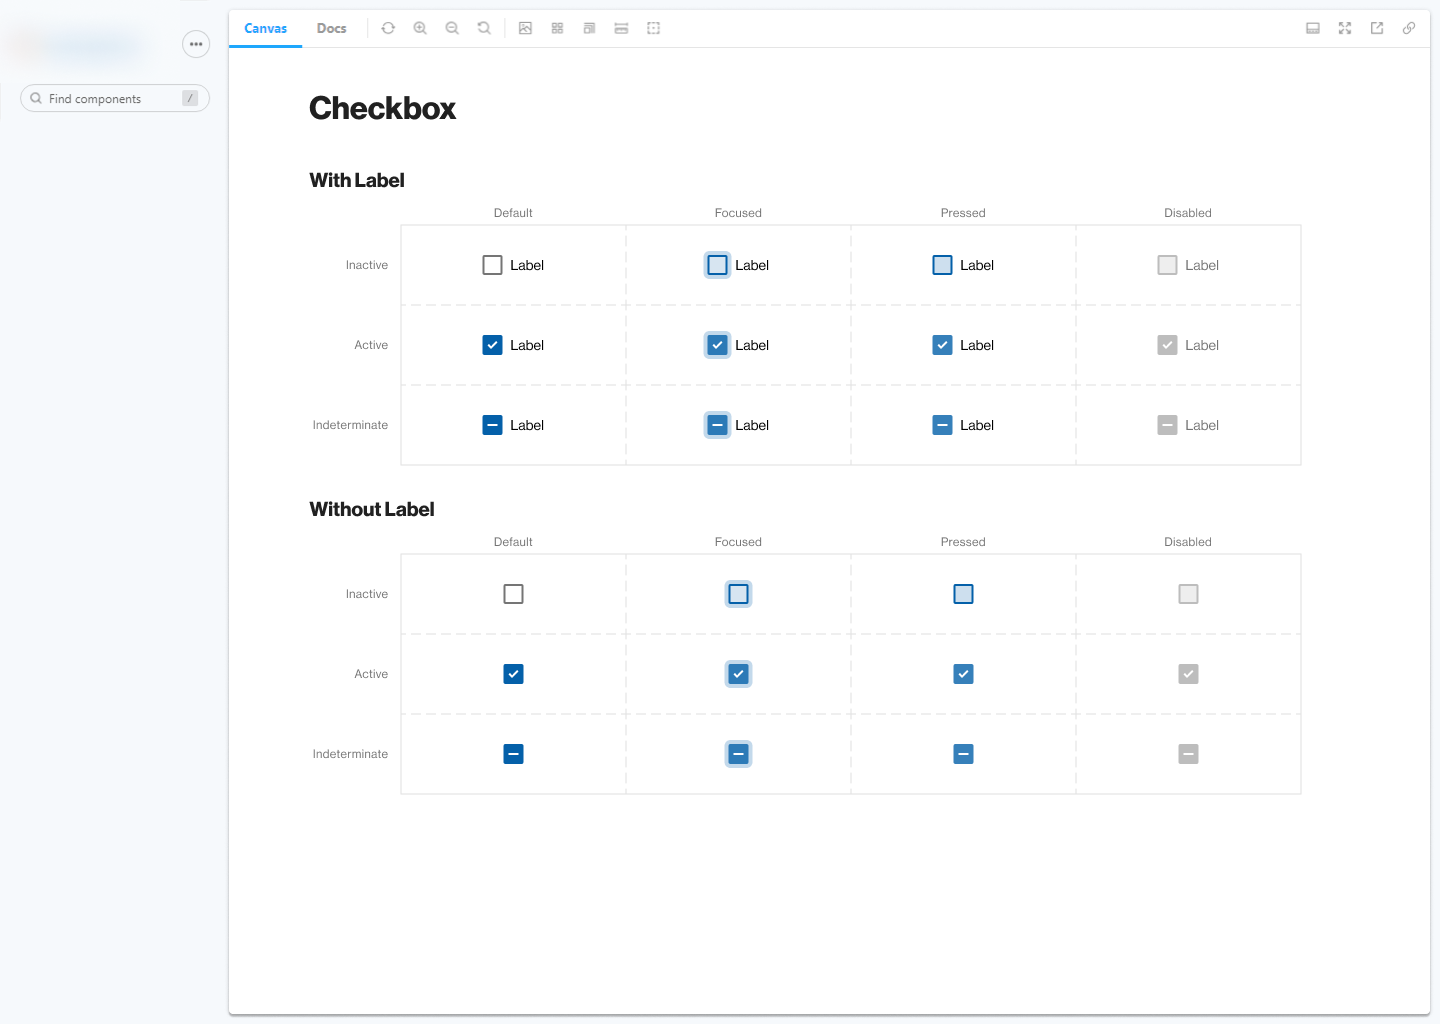The image size is (1440, 1024).
Task: Copy the canvas link icon
Action: coord(1409,28)
